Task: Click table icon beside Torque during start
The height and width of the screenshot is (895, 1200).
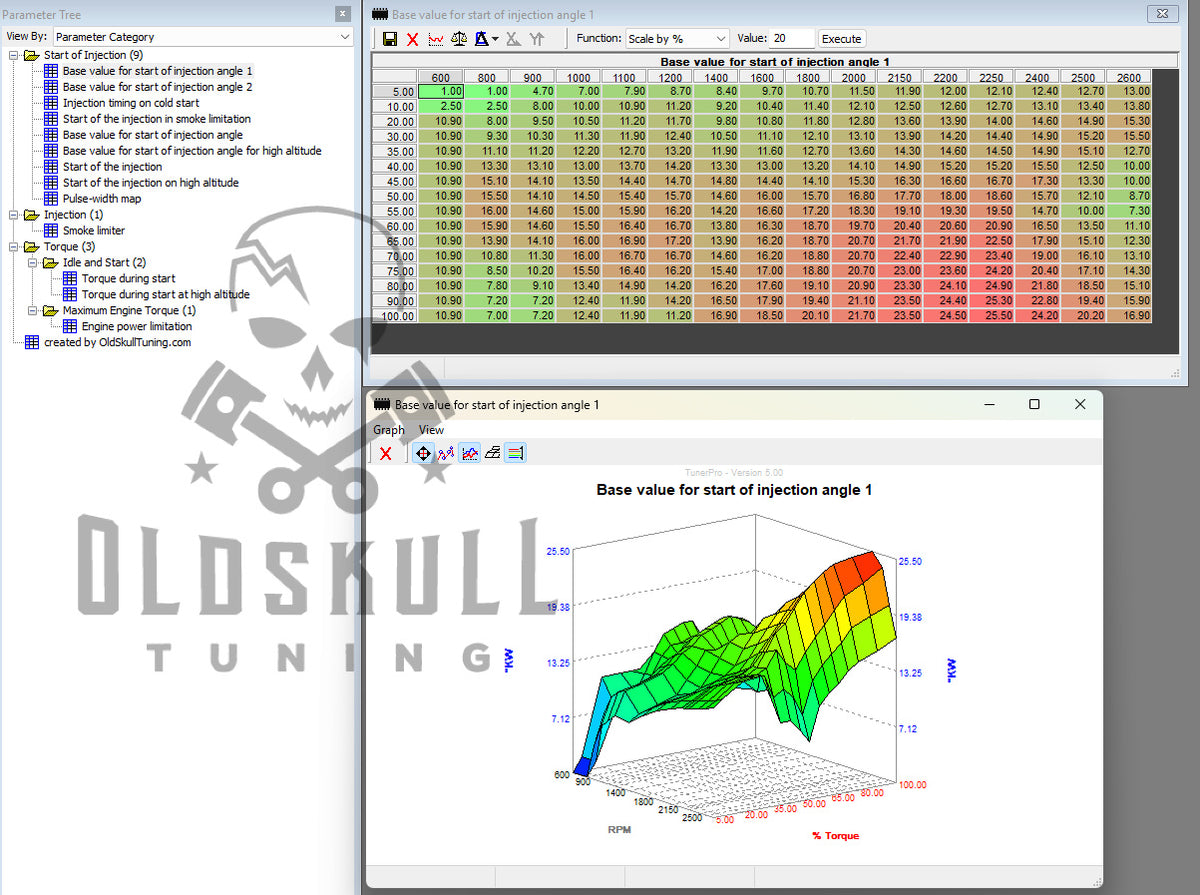Action: (x=70, y=279)
